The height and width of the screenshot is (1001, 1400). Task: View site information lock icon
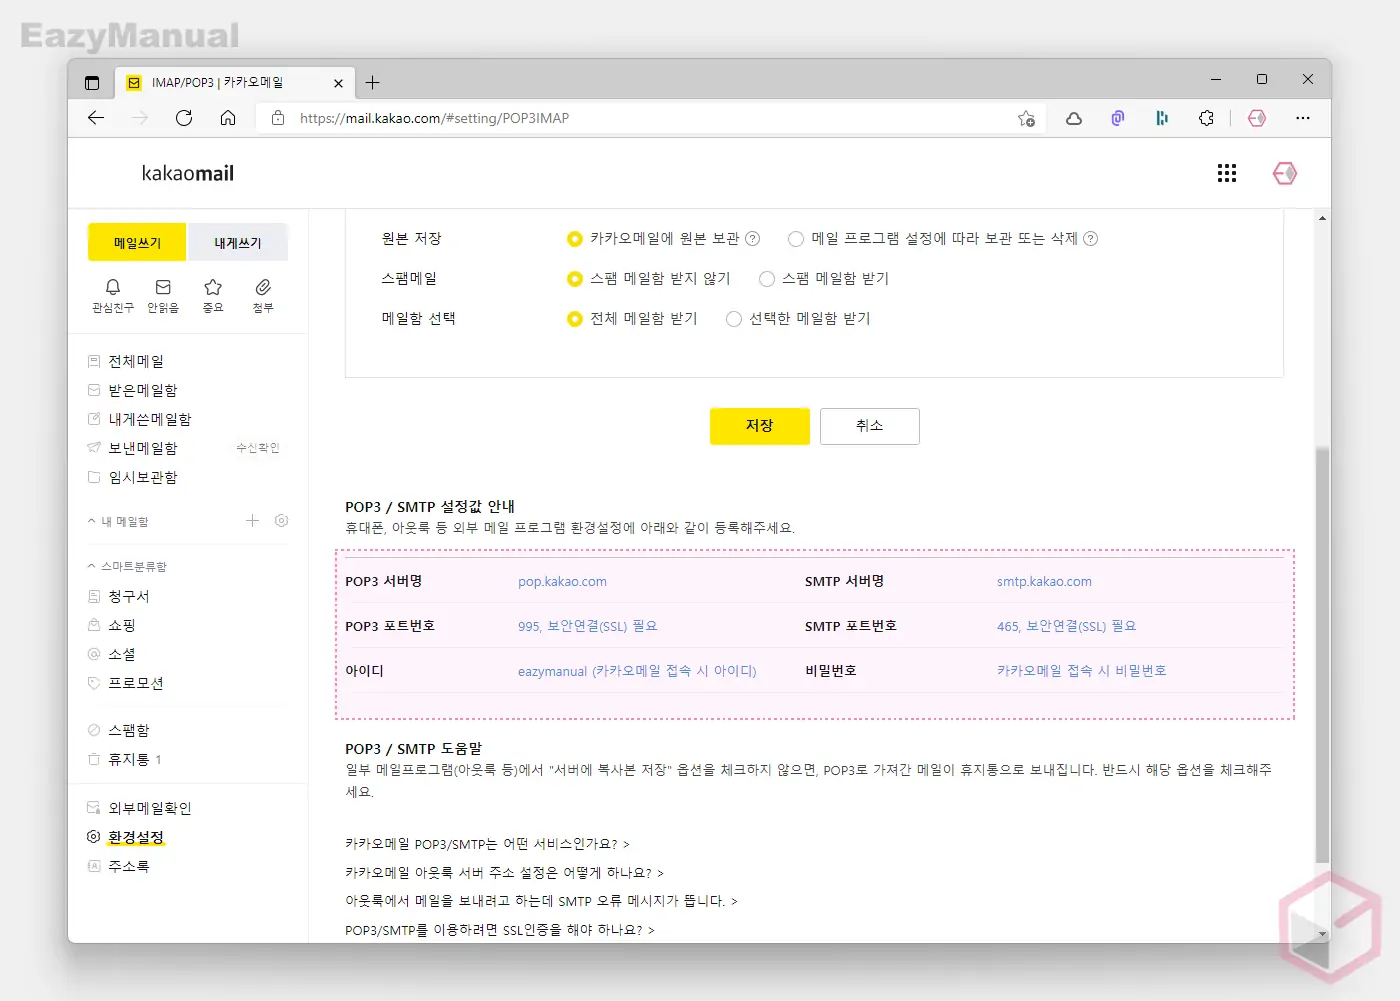tap(278, 118)
